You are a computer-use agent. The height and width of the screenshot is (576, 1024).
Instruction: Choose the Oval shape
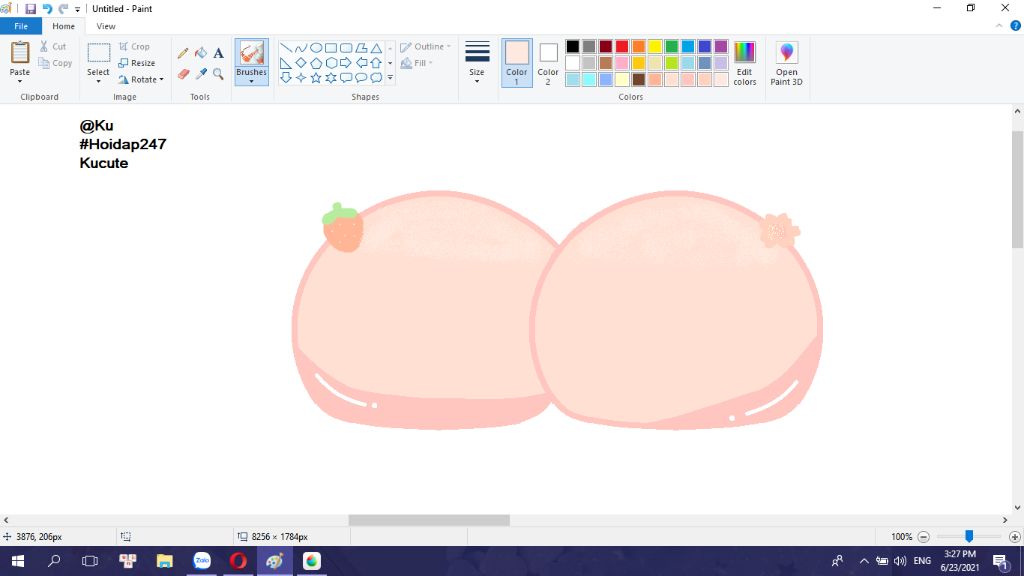click(x=315, y=48)
